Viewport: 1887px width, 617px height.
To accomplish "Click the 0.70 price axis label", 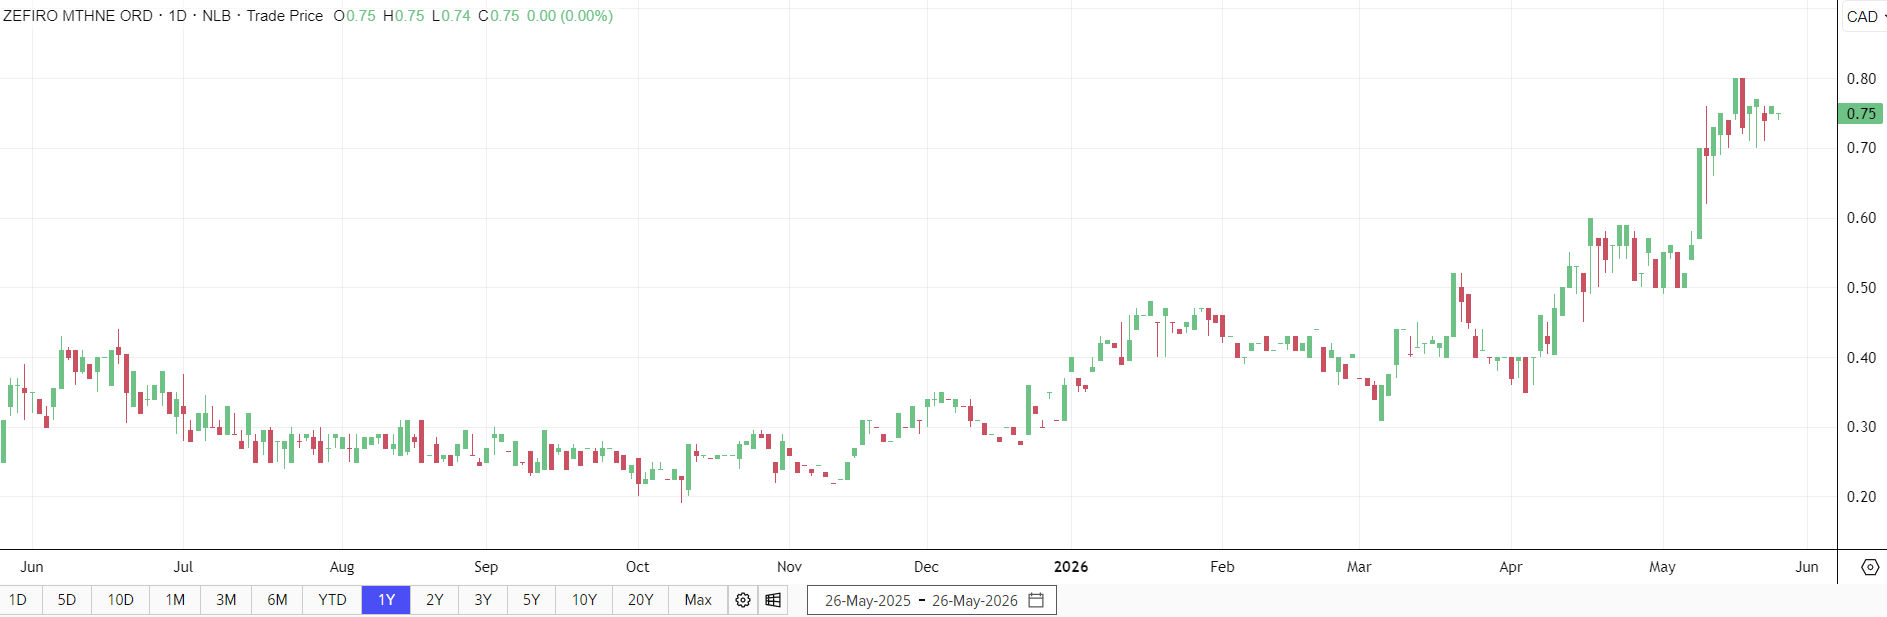I will tap(1861, 148).
